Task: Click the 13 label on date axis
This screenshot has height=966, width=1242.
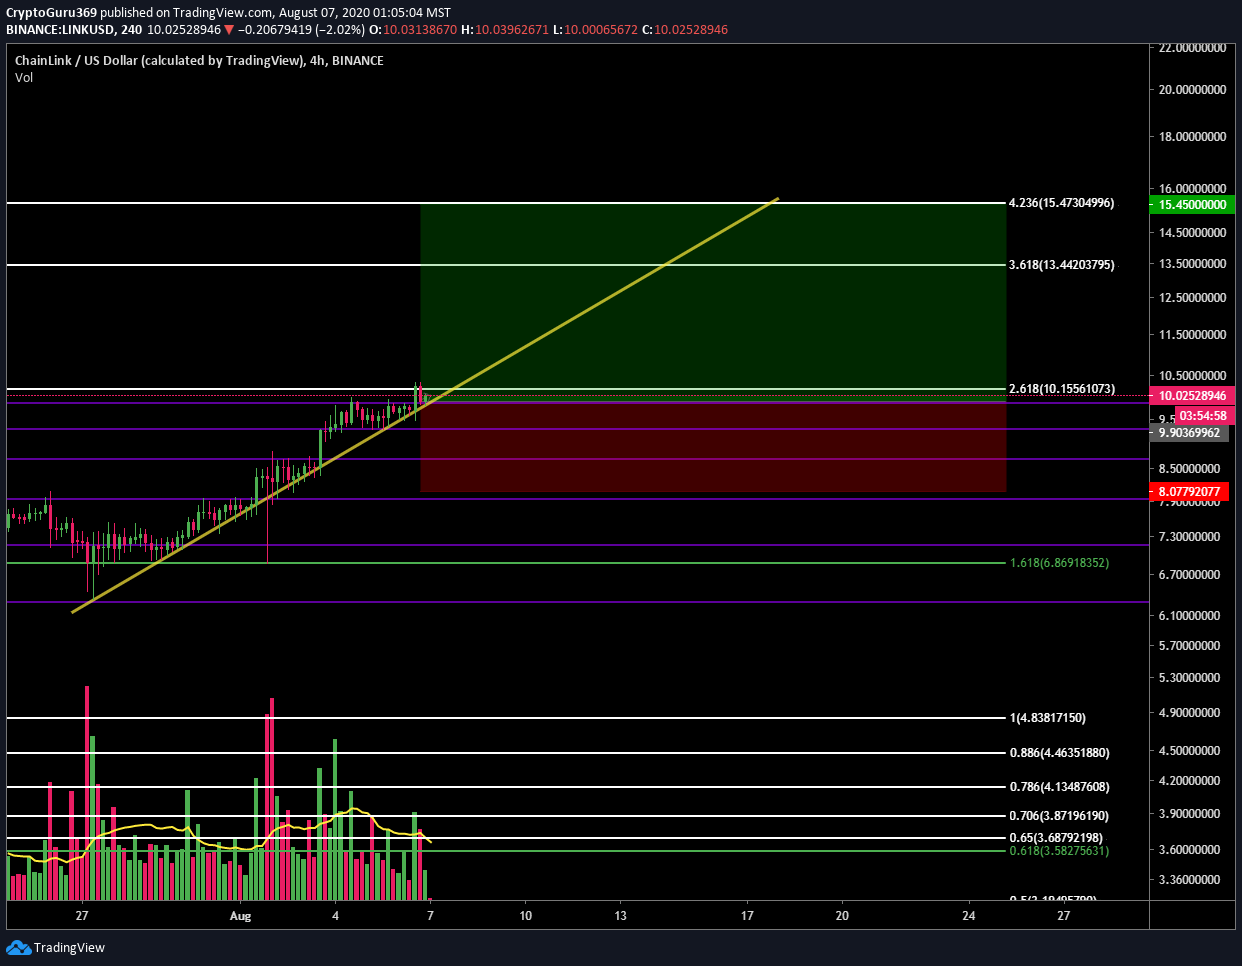Action: click(x=621, y=916)
